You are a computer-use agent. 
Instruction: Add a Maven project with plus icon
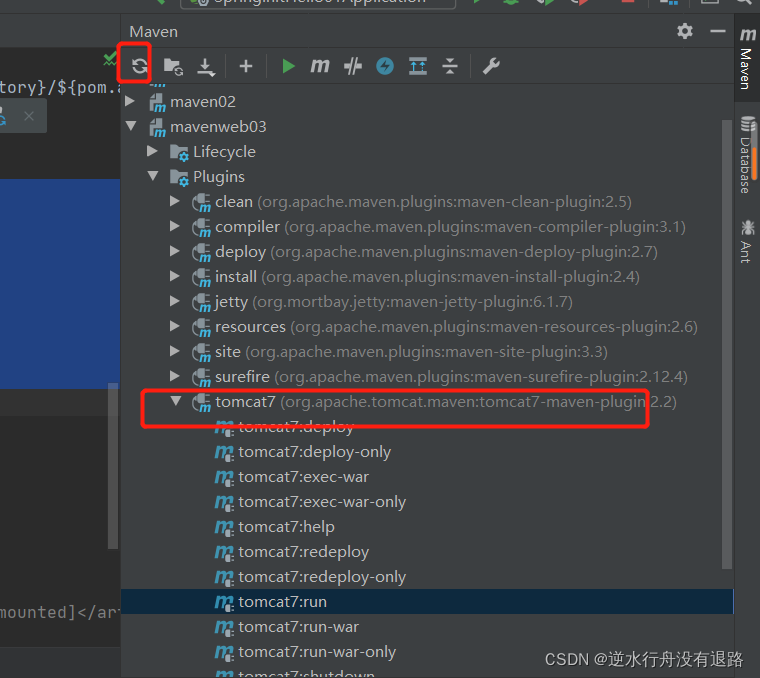[246, 66]
